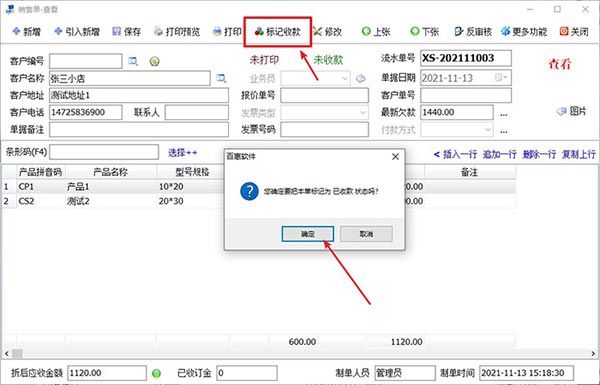The image size is (600, 385).
Task: Click the question mark icon in dialog
Action: click(249, 191)
